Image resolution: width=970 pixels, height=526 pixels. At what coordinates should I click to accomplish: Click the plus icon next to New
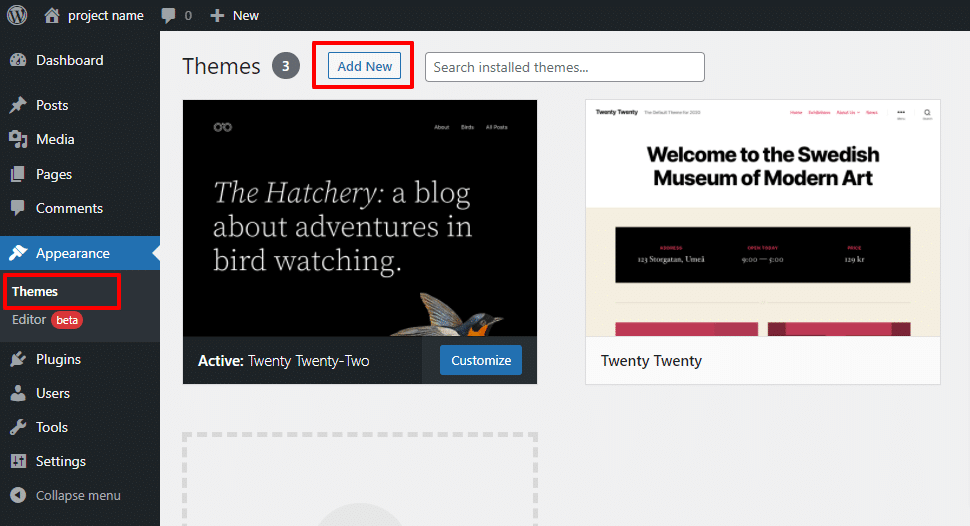click(x=217, y=15)
